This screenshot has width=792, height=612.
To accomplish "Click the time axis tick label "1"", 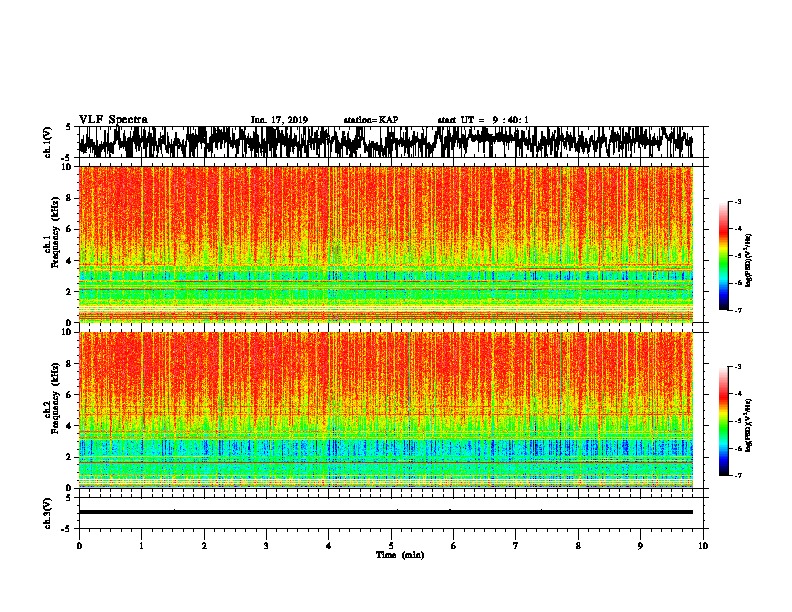I will tap(142, 546).
